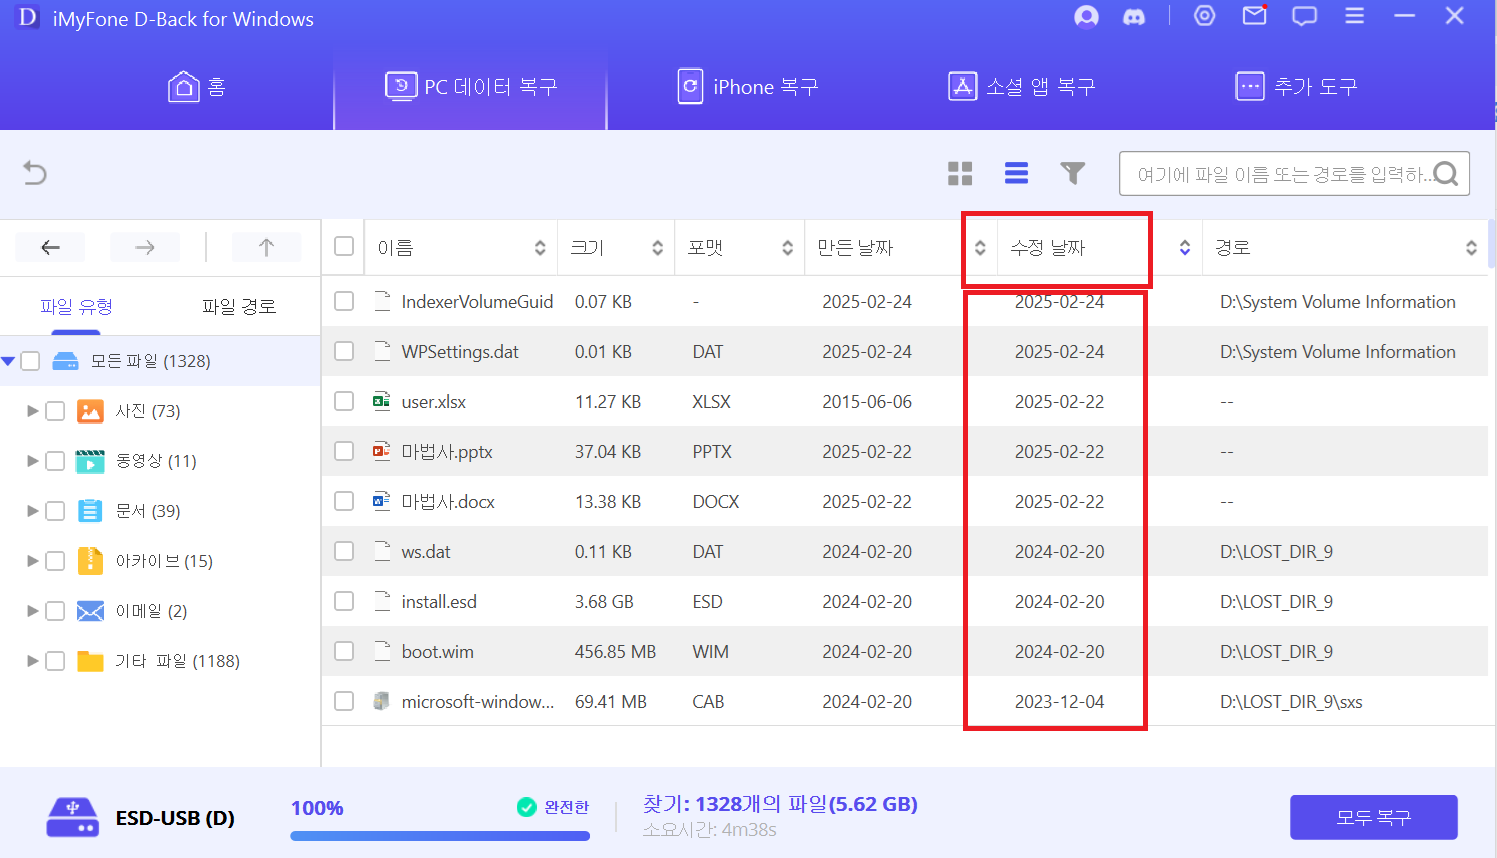Collapse the 모든 파일 tree node
This screenshot has height=858, width=1497.
click(8, 361)
